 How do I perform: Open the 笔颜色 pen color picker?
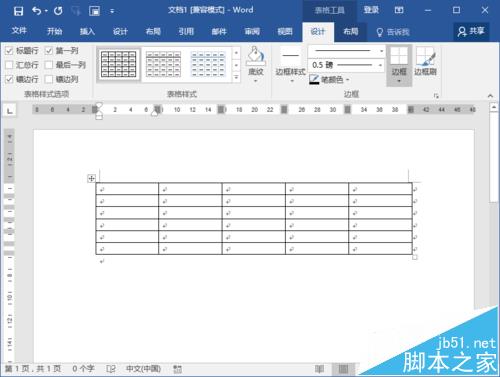[x=329, y=79]
